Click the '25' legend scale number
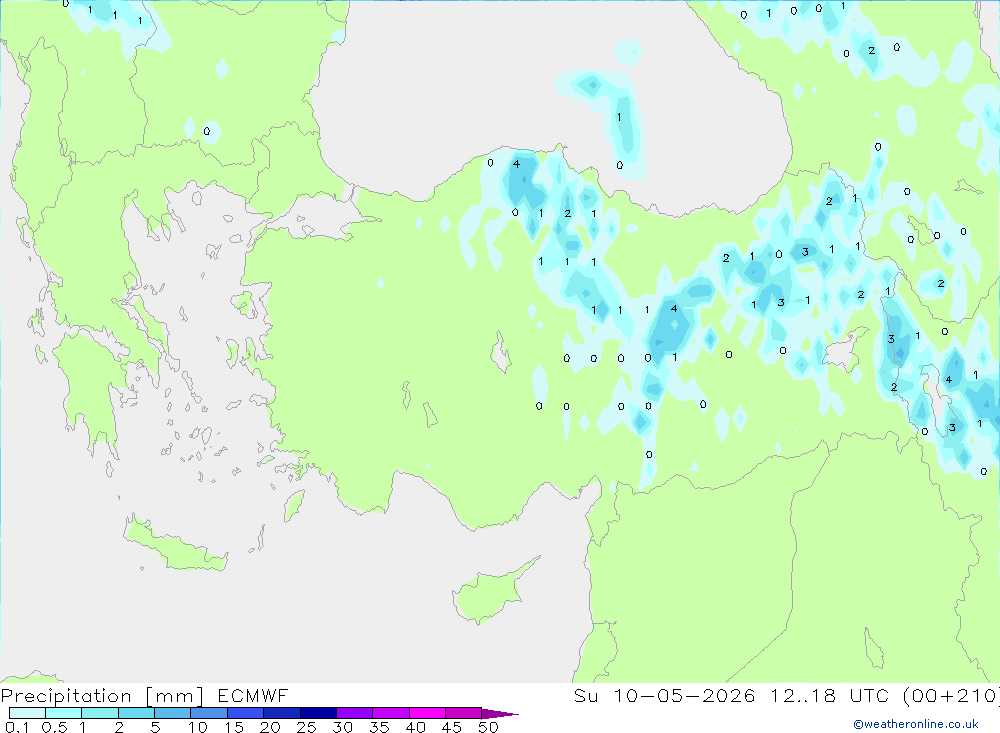1000x733 pixels. 306,727
